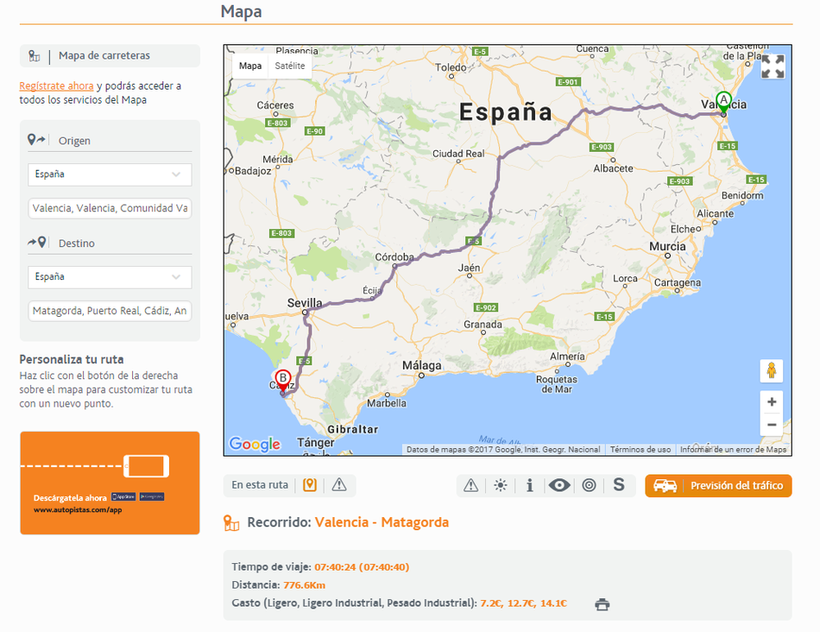Switch to Satélite map view
Screen dimensions: 820x632
(x=291, y=66)
